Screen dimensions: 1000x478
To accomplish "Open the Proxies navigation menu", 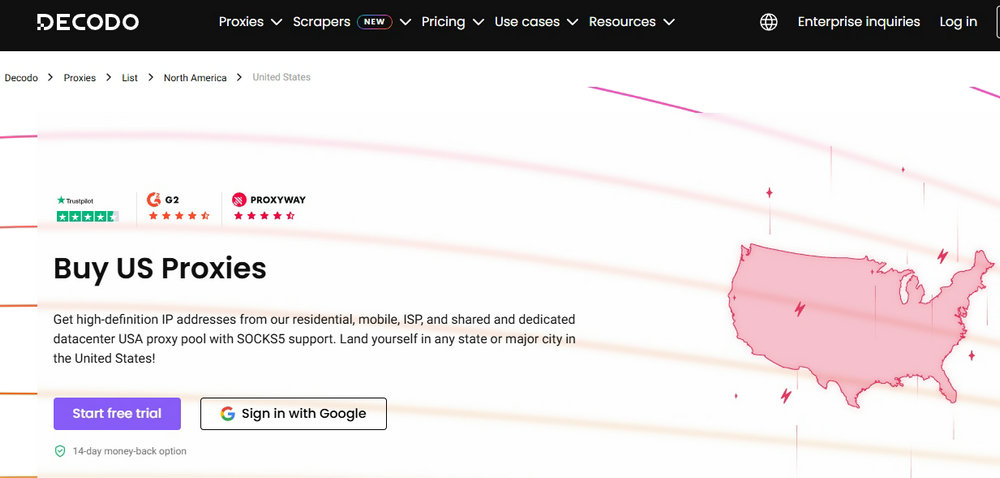I will tap(241, 22).
